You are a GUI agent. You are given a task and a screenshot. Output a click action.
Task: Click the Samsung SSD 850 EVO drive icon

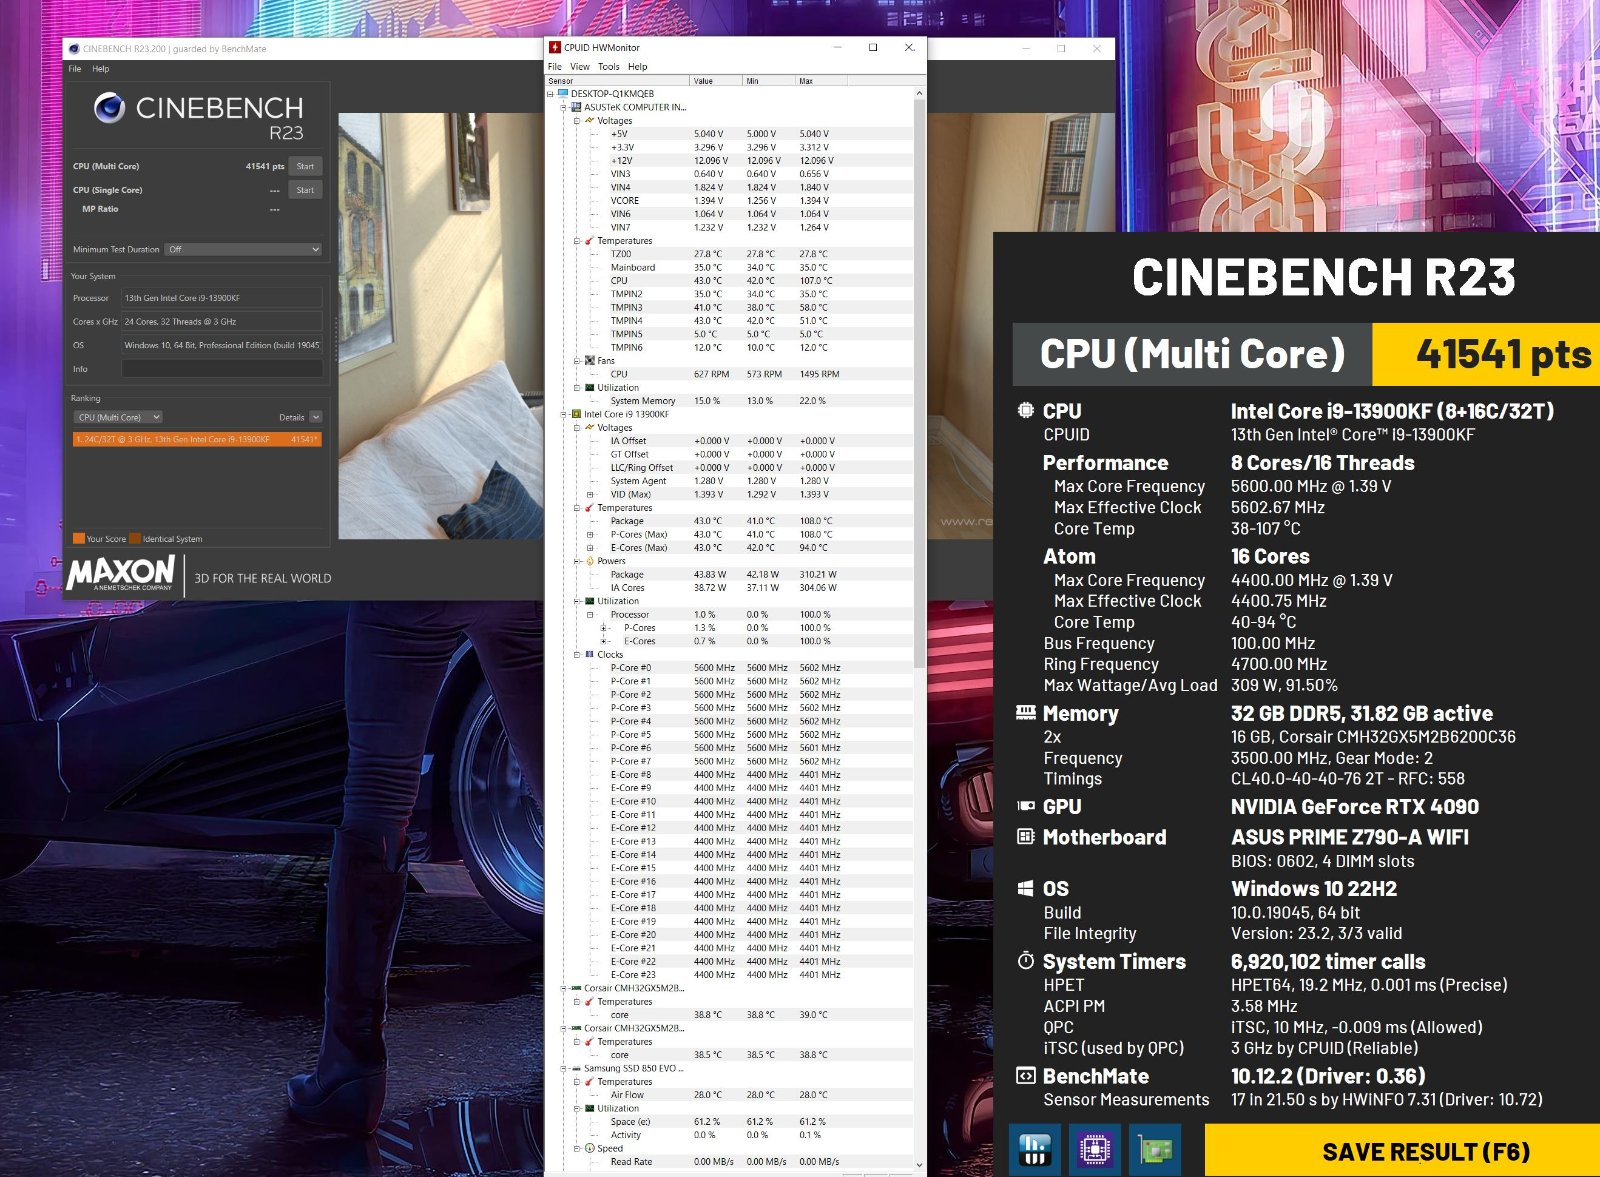click(x=576, y=1068)
